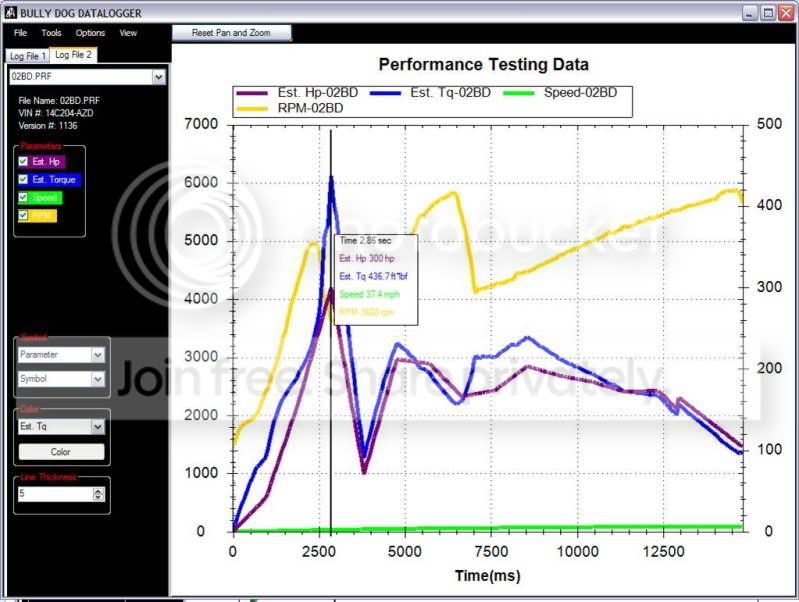Click the Color button
Image resolution: width=799 pixels, height=602 pixels.
pyautogui.click(x=61, y=452)
